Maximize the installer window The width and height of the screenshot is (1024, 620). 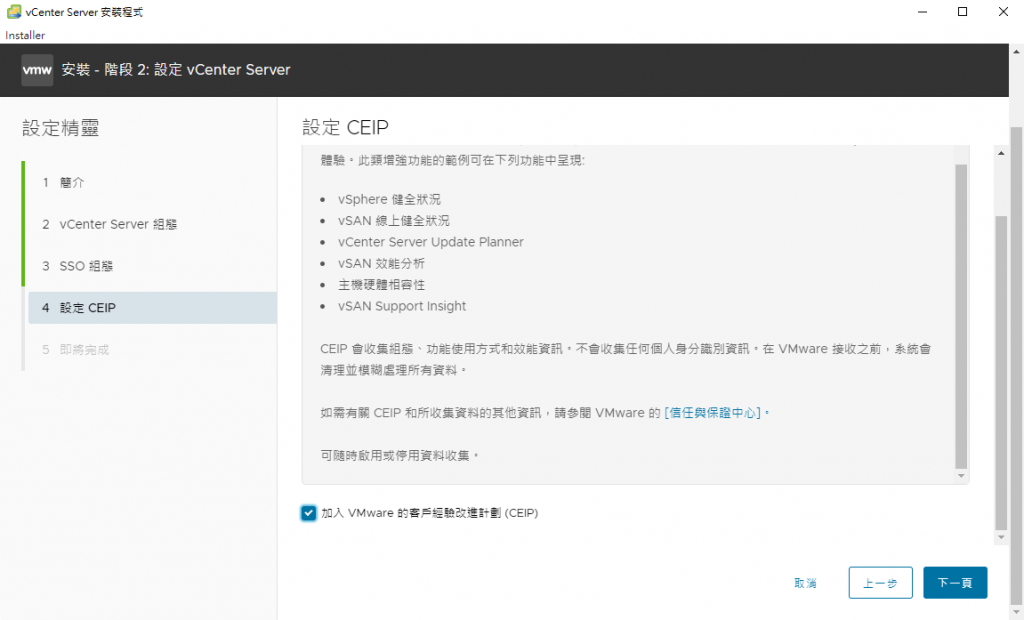coord(963,12)
